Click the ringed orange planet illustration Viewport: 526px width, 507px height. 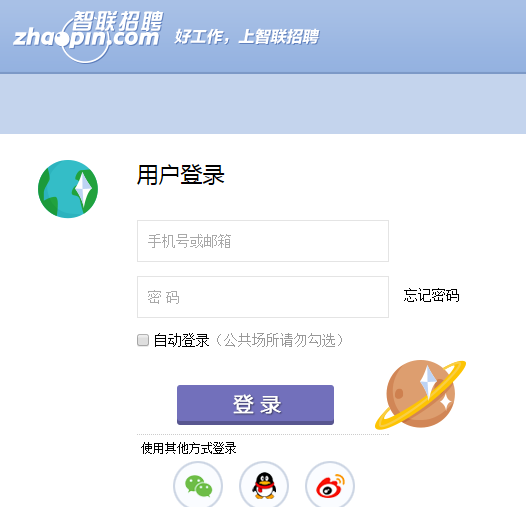click(x=421, y=394)
